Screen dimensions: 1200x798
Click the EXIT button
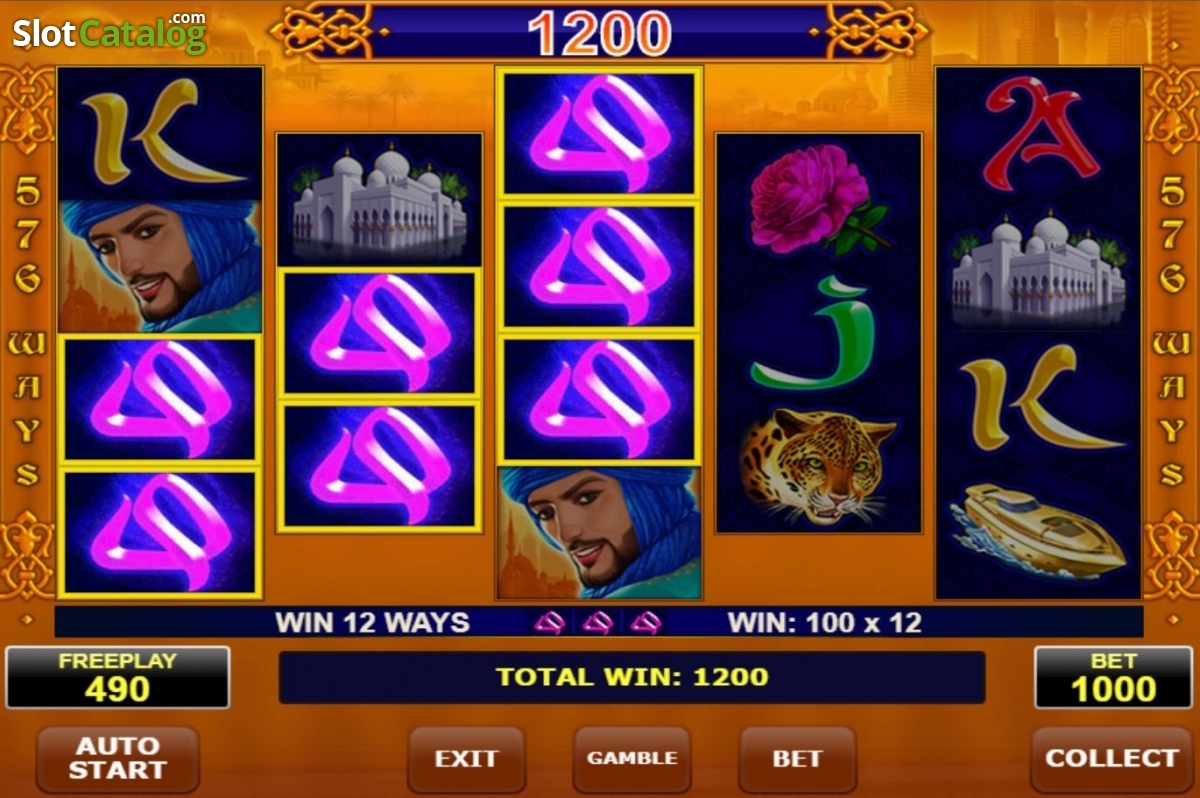point(466,759)
